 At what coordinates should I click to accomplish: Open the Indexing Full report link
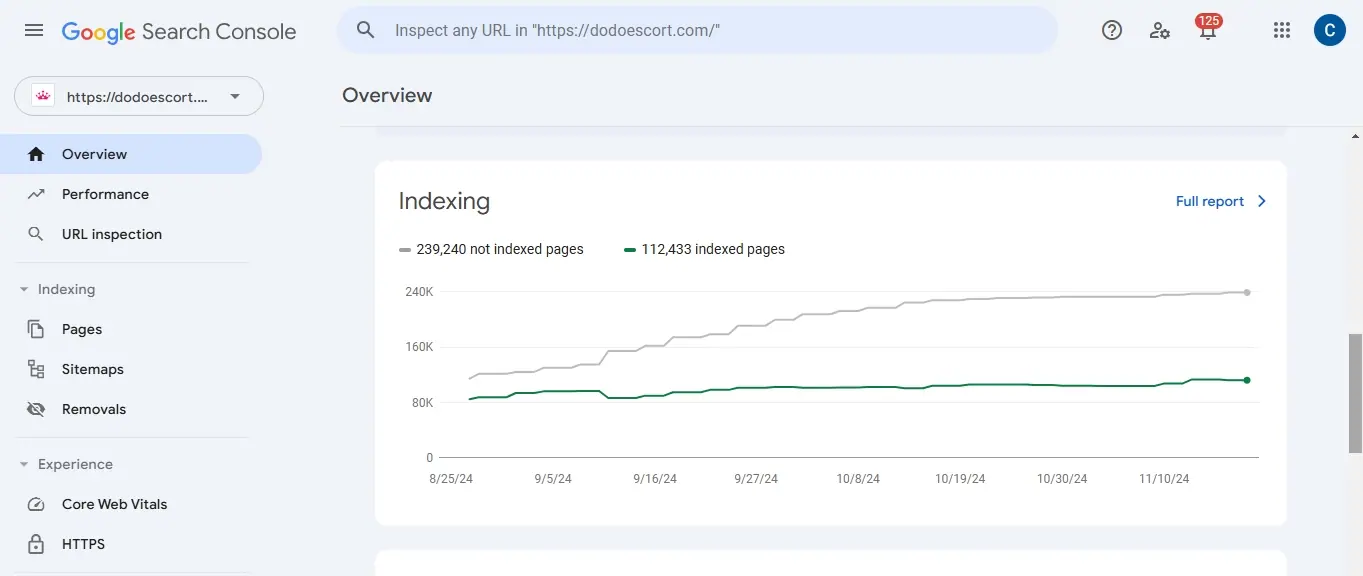pos(1220,201)
